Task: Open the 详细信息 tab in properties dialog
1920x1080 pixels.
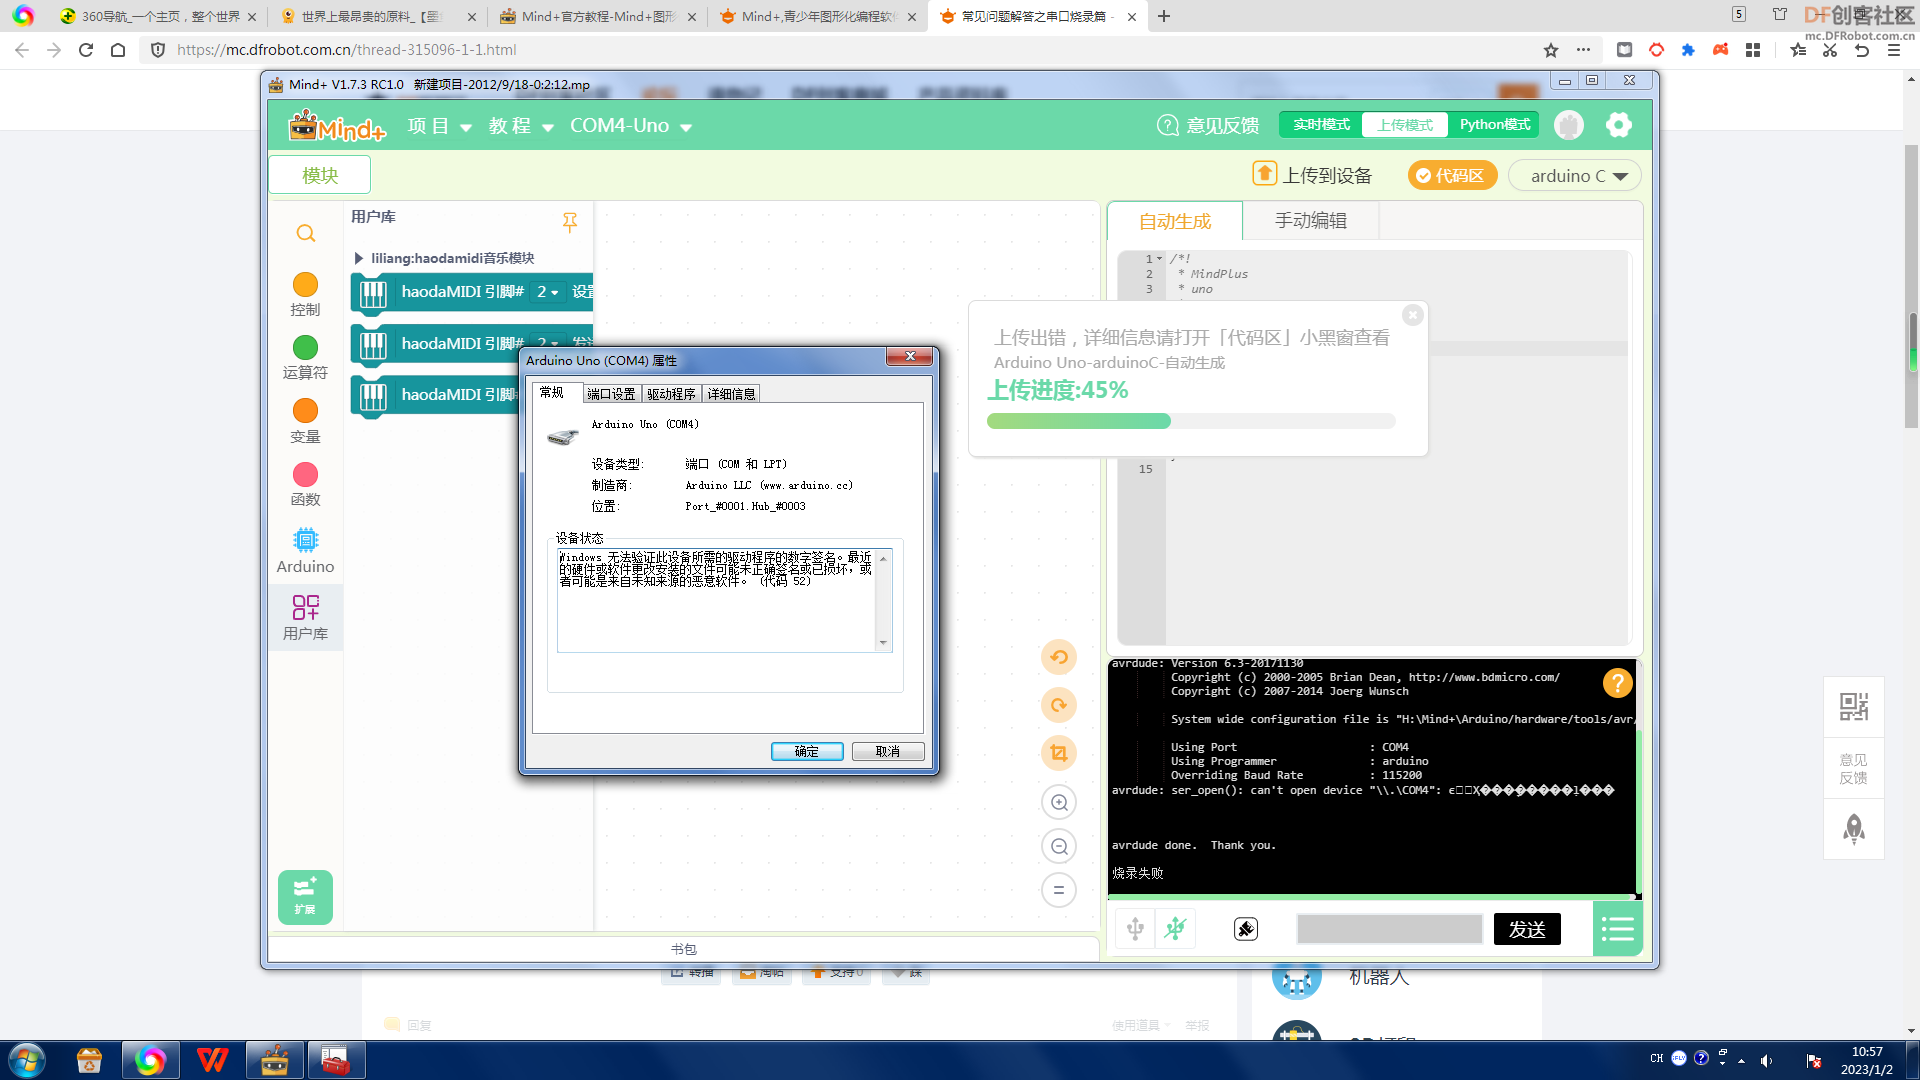Action: [x=731, y=394]
